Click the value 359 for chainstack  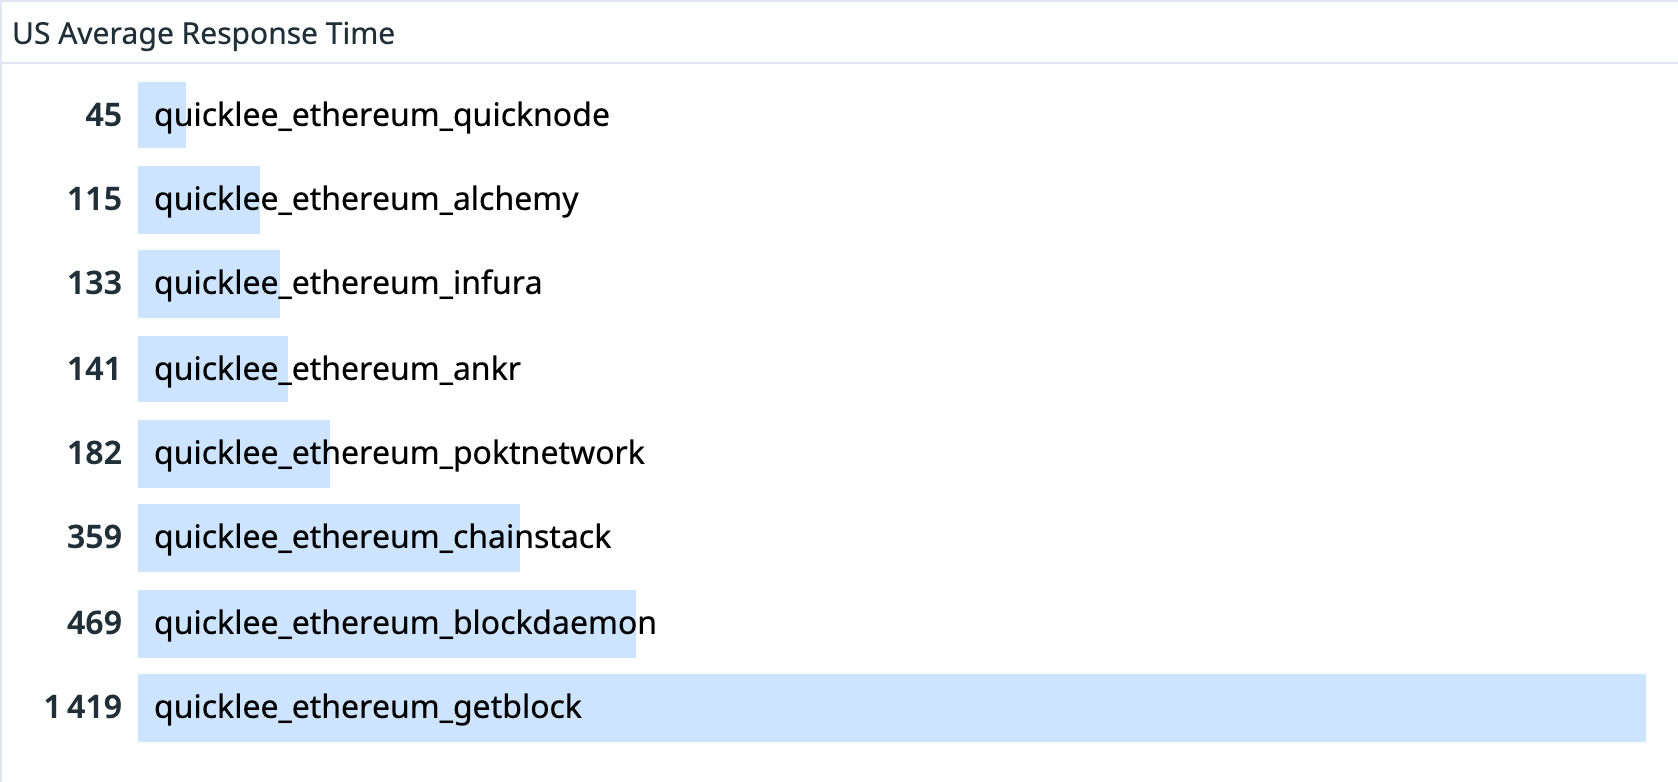coord(95,538)
